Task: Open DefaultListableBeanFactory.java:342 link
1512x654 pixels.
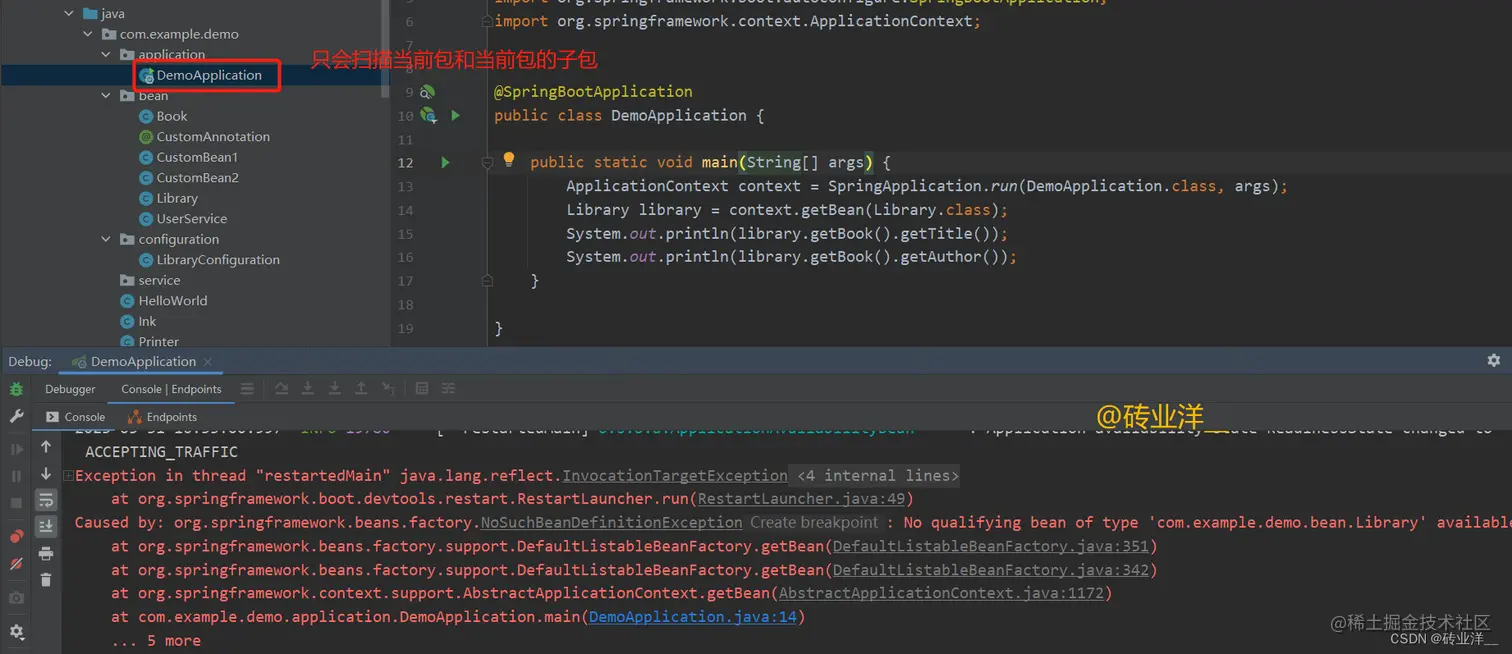Action: (991, 570)
